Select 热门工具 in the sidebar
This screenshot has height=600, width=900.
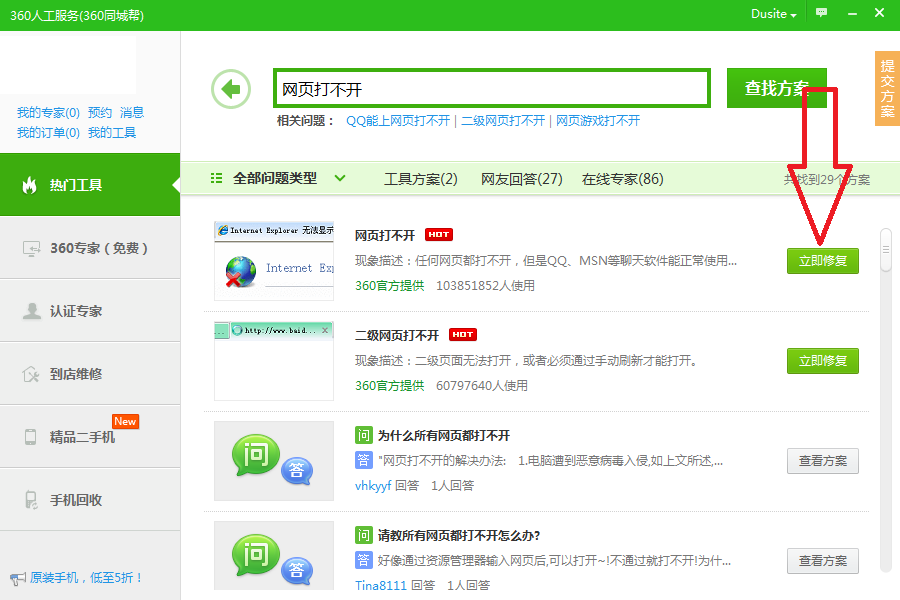click(90, 185)
